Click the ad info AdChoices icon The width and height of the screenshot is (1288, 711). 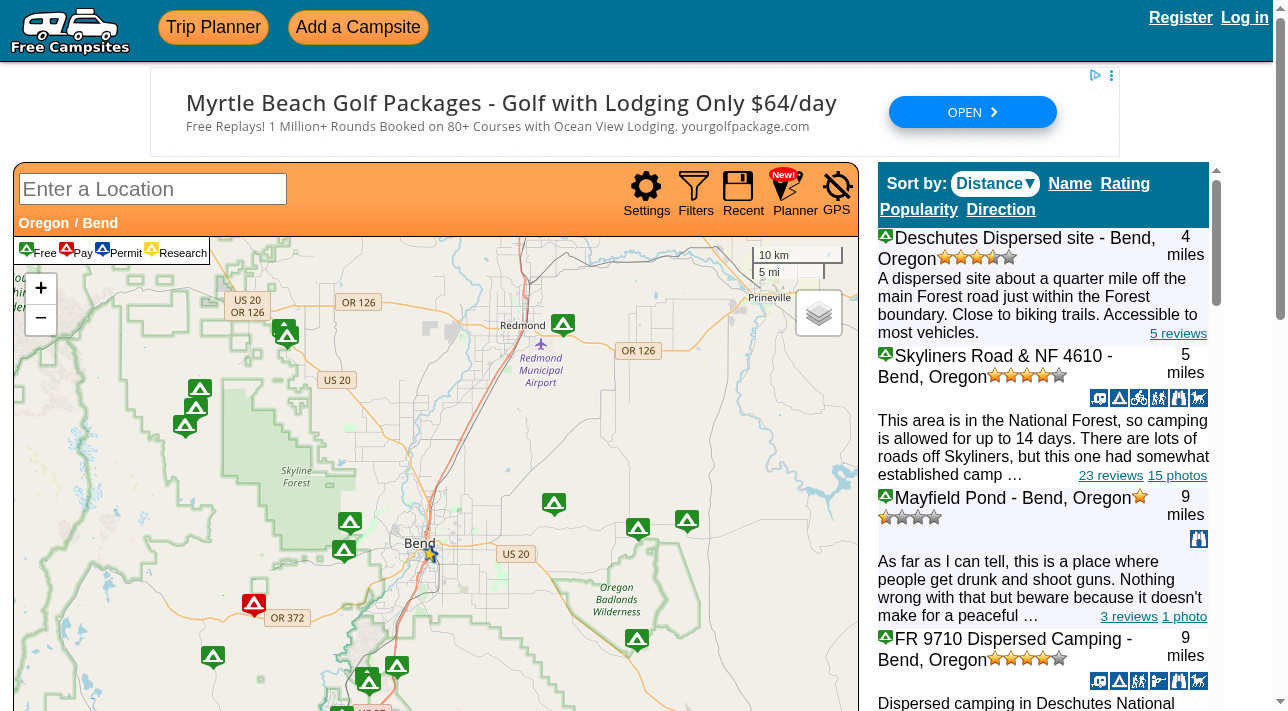(x=1095, y=75)
